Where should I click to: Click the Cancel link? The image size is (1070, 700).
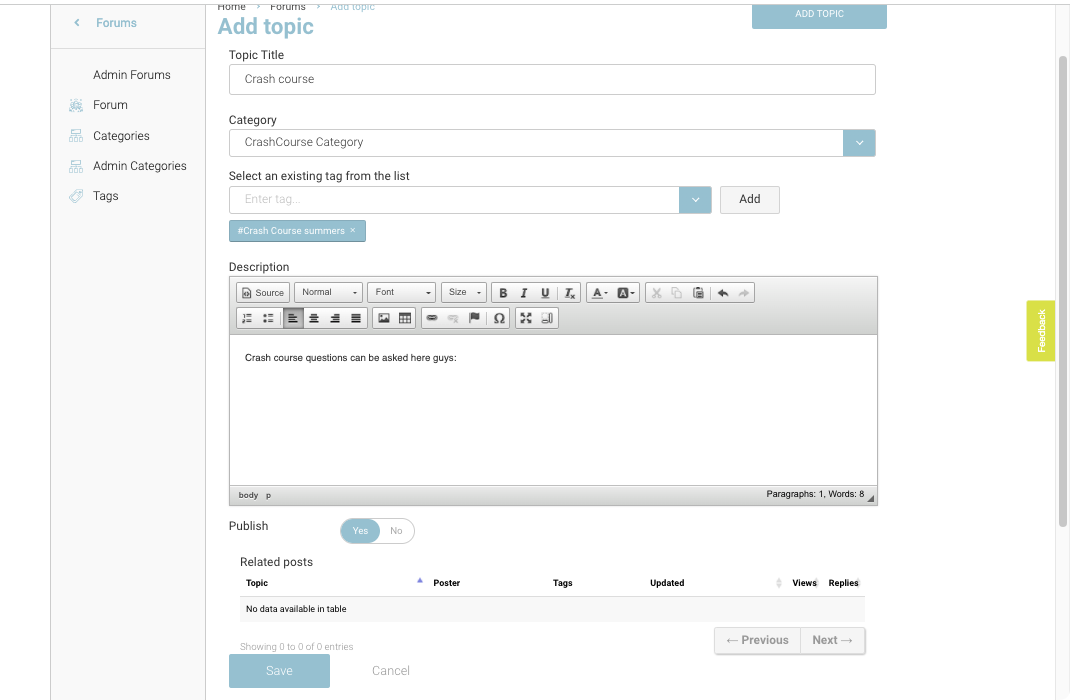click(391, 671)
